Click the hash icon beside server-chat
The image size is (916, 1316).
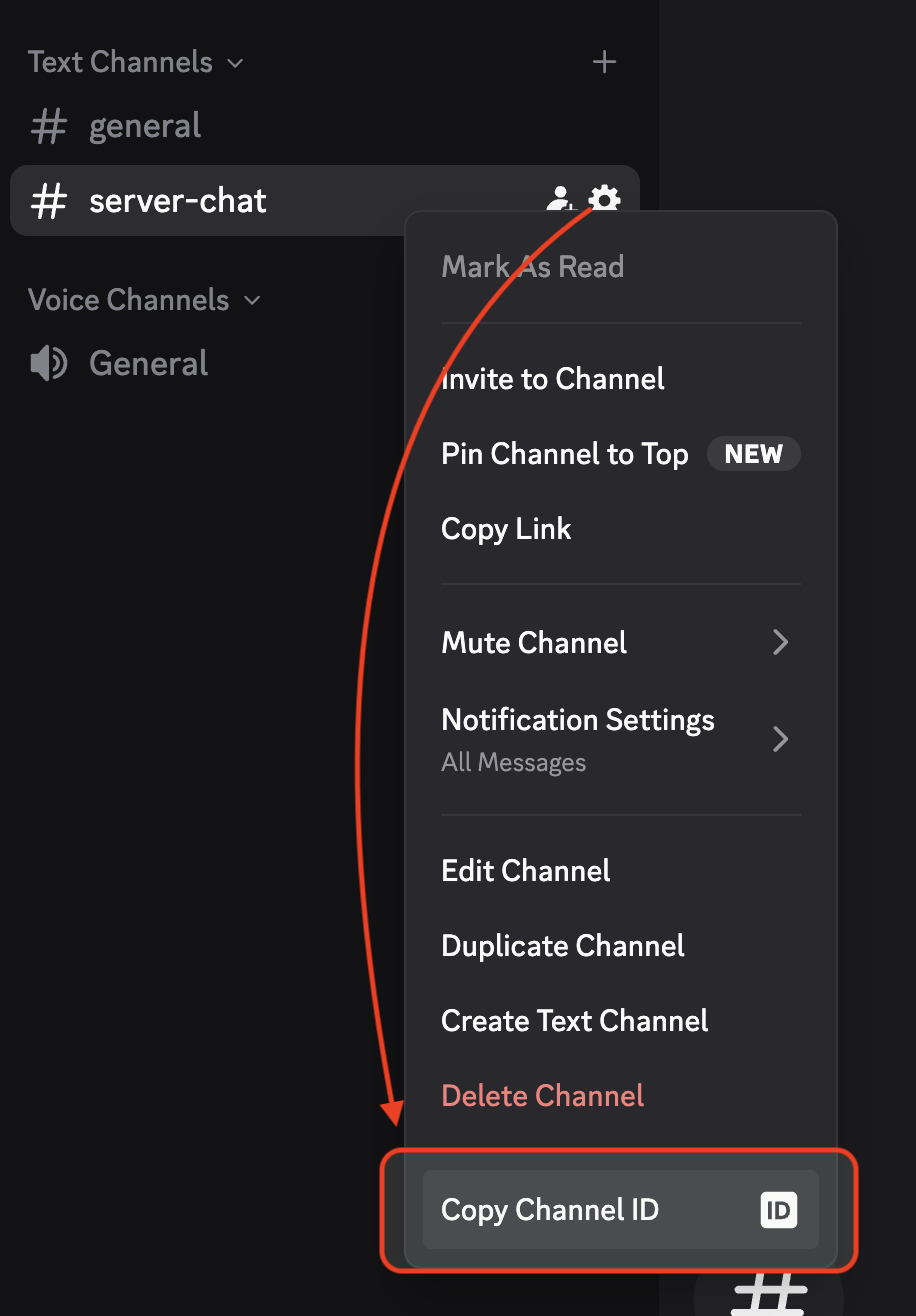coord(48,201)
